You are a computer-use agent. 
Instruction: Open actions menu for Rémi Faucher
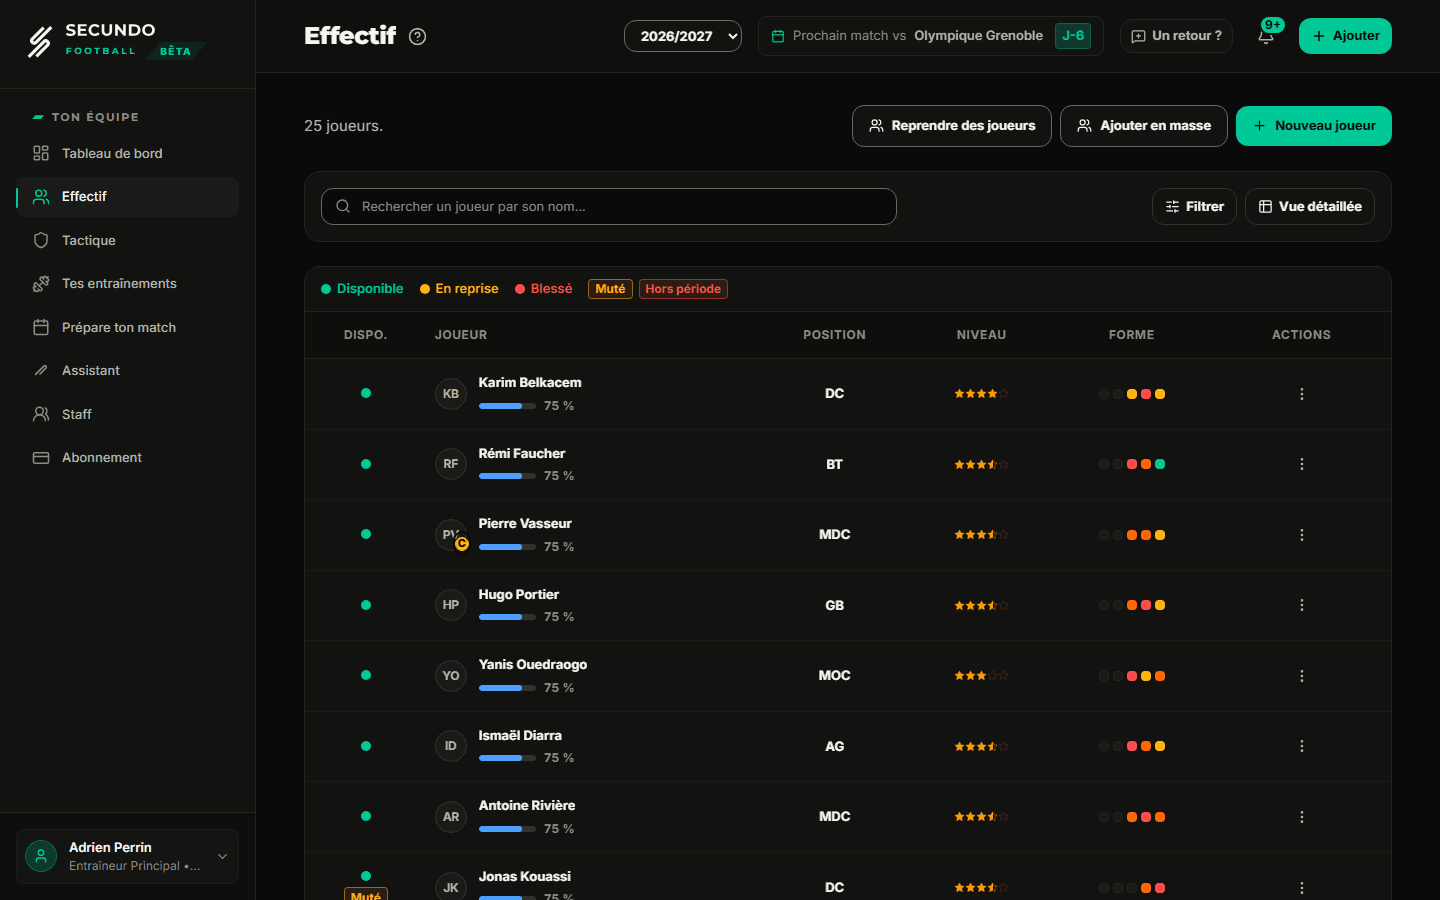coord(1301,464)
